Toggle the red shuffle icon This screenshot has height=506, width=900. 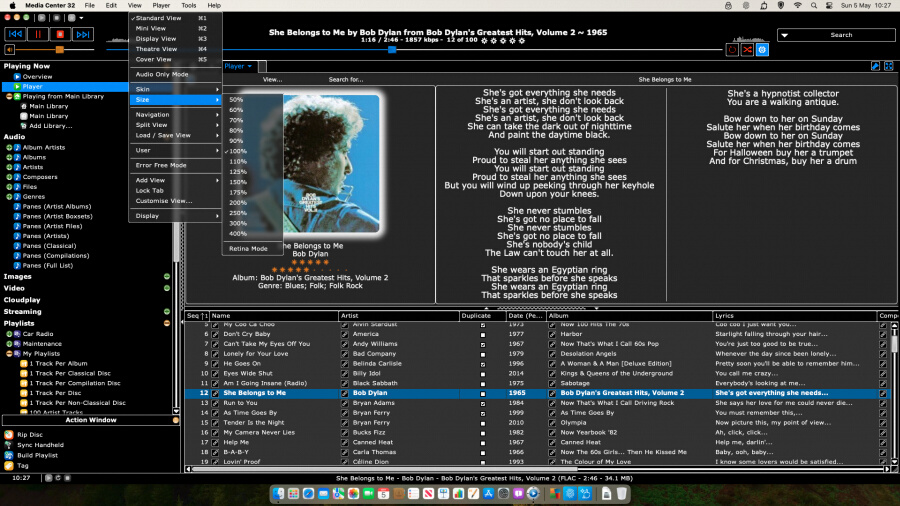pyautogui.click(x=747, y=50)
